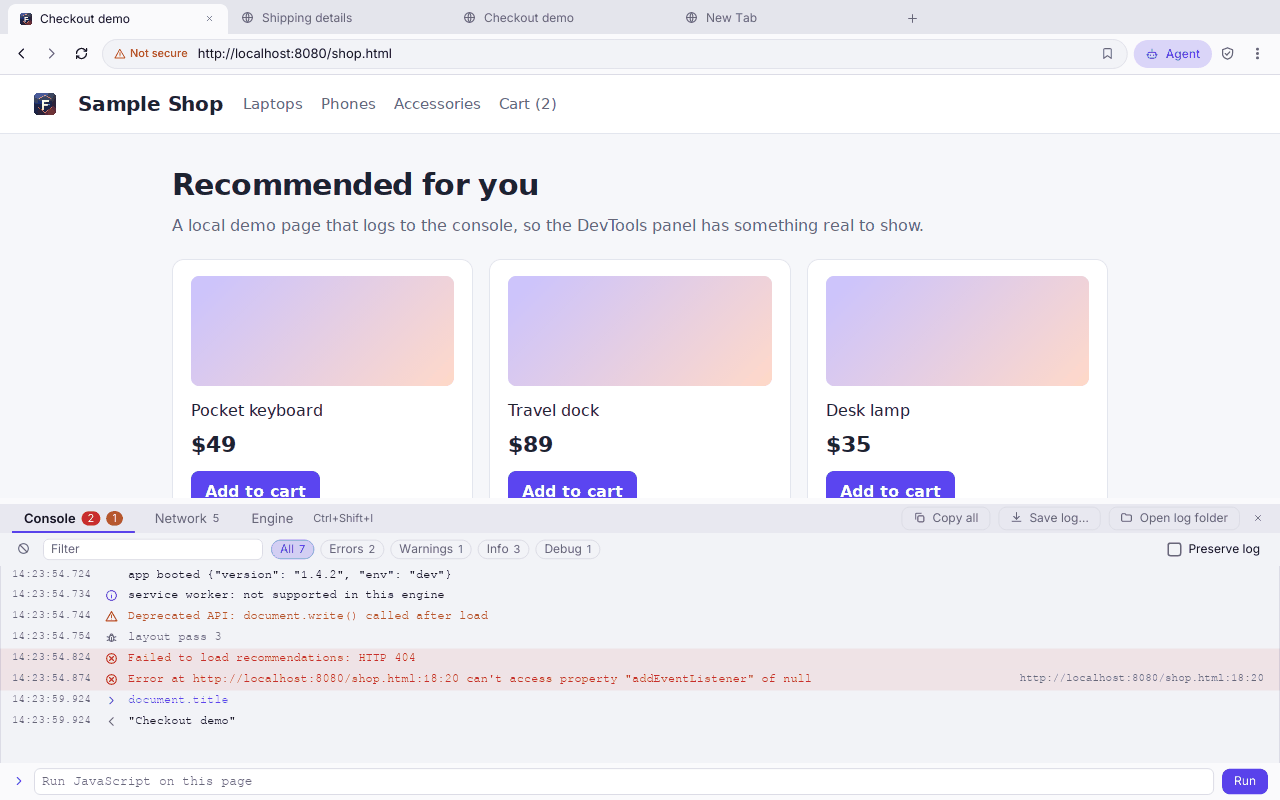Switch to the New Tab browser tab
Viewport: 1280px width, 800px height.
point(783,18)
